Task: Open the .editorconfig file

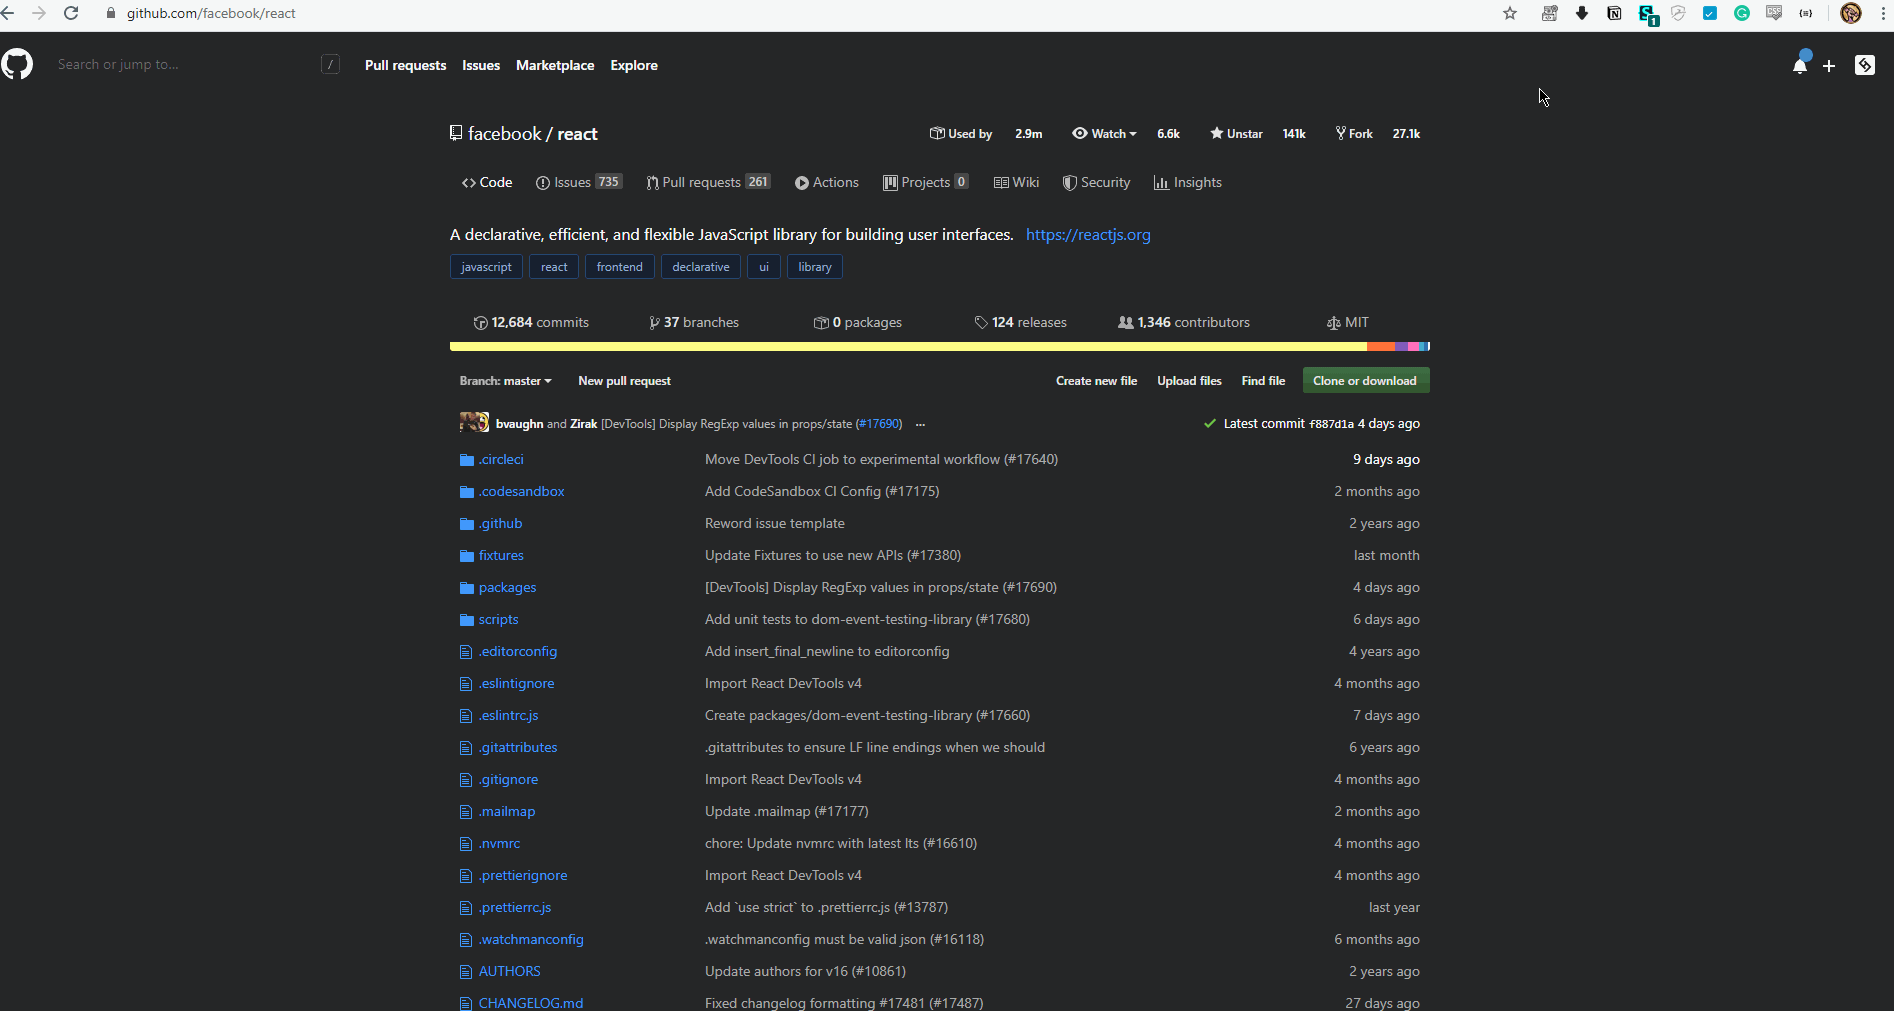Action: coord(518,652)
